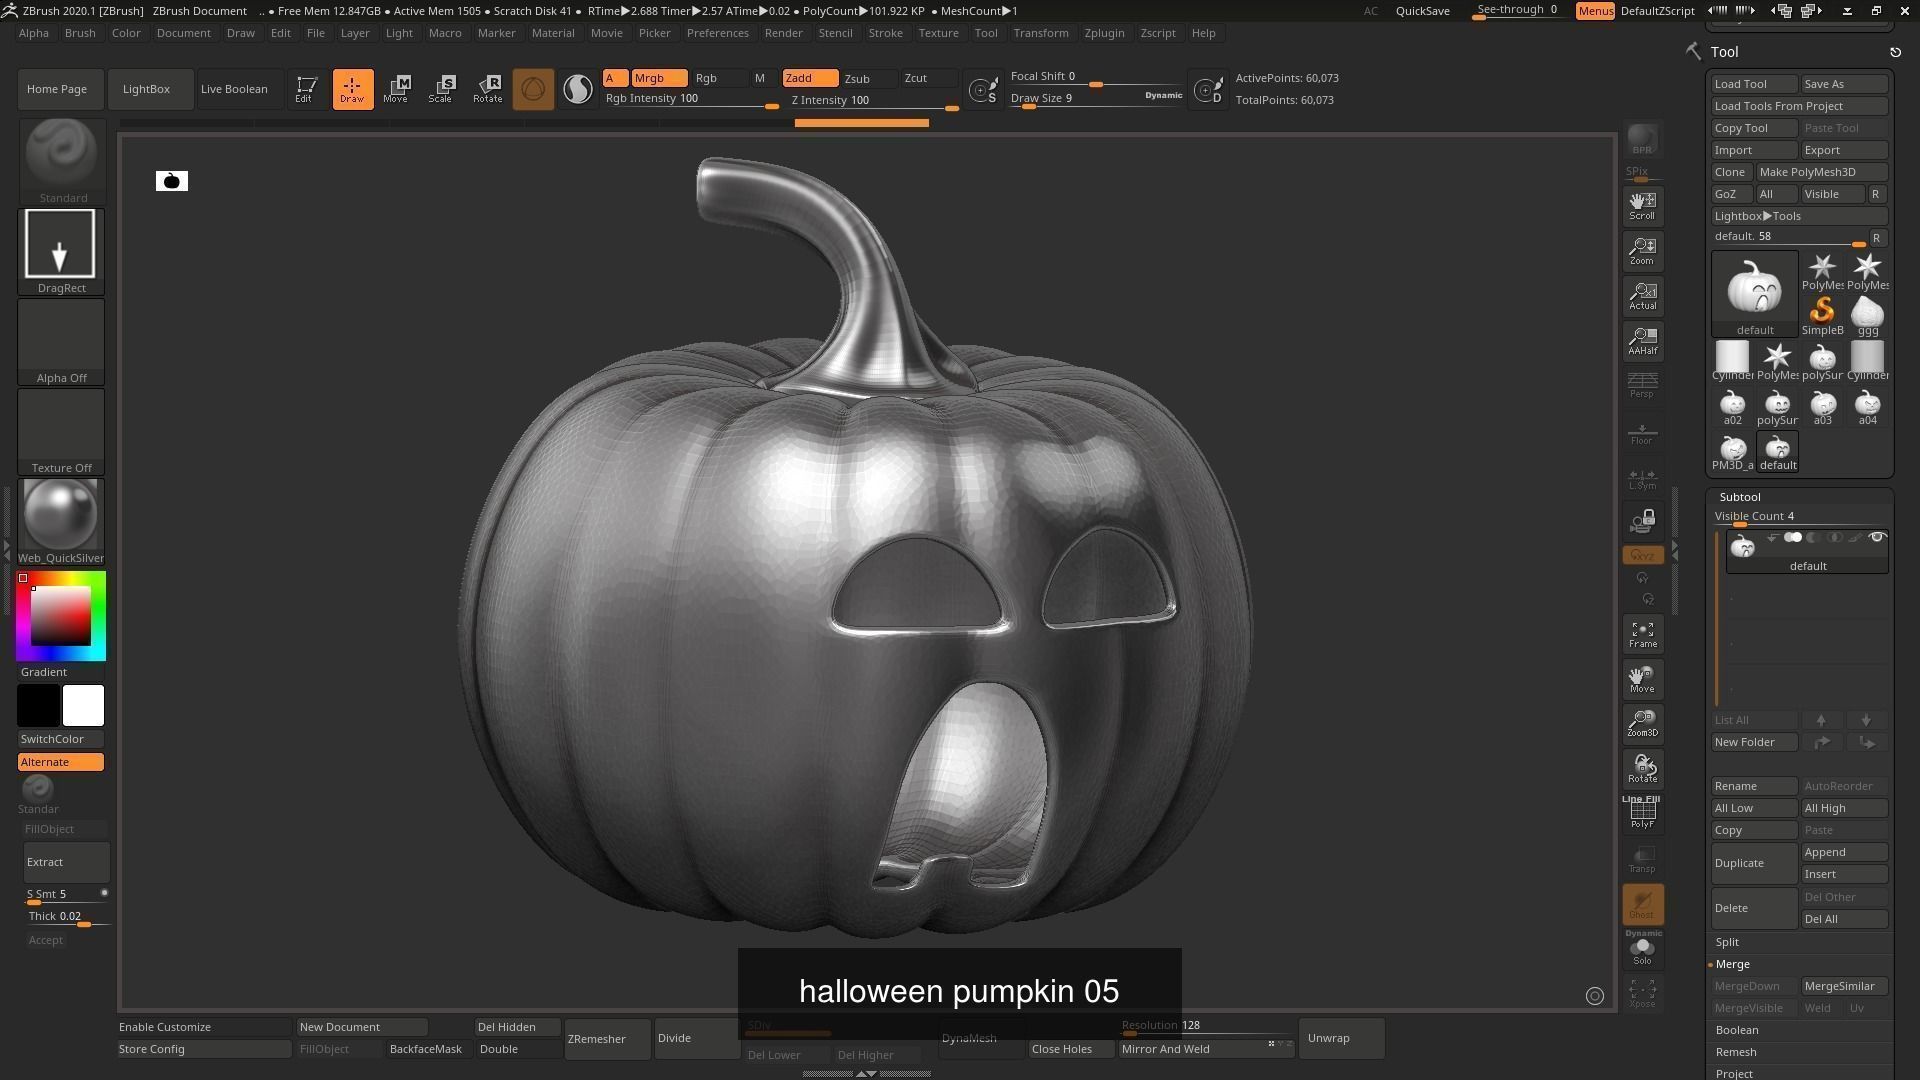1920x1080 pixels.
Task: Click the Standard brush thumbnail
Action: pyautogui.click(x=61, y=162)
